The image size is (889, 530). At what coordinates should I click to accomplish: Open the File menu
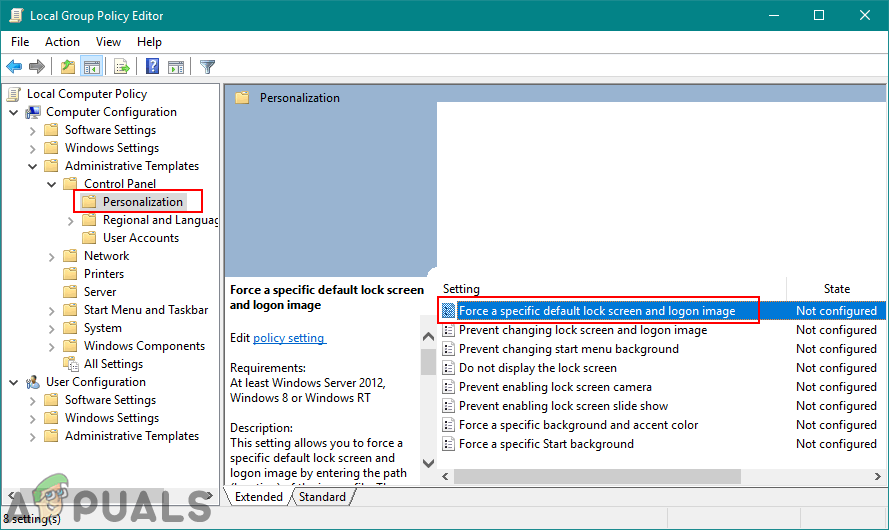point(20,42)
